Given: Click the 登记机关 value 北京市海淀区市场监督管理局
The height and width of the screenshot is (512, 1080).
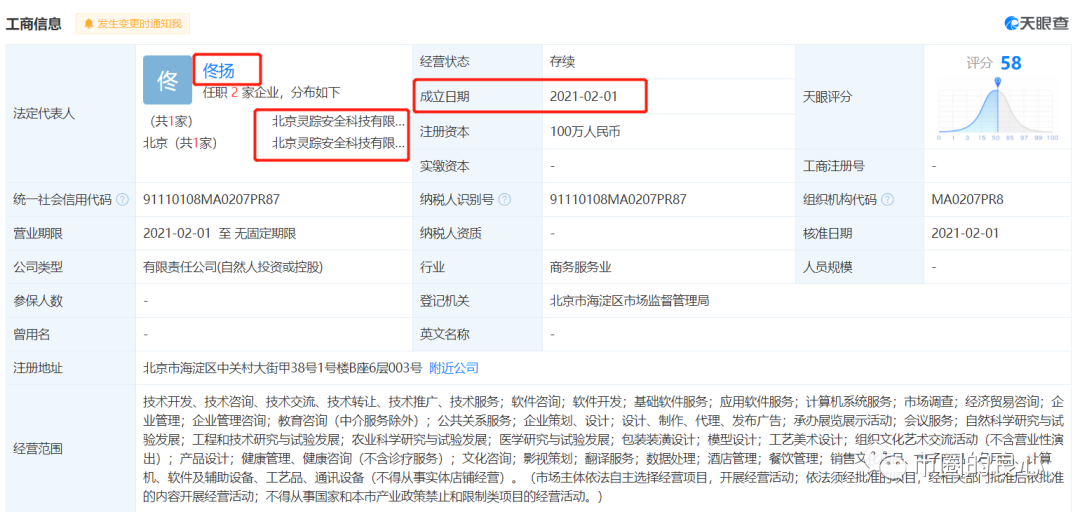Looking at the screenshot, I should click(x=630, y=301).
